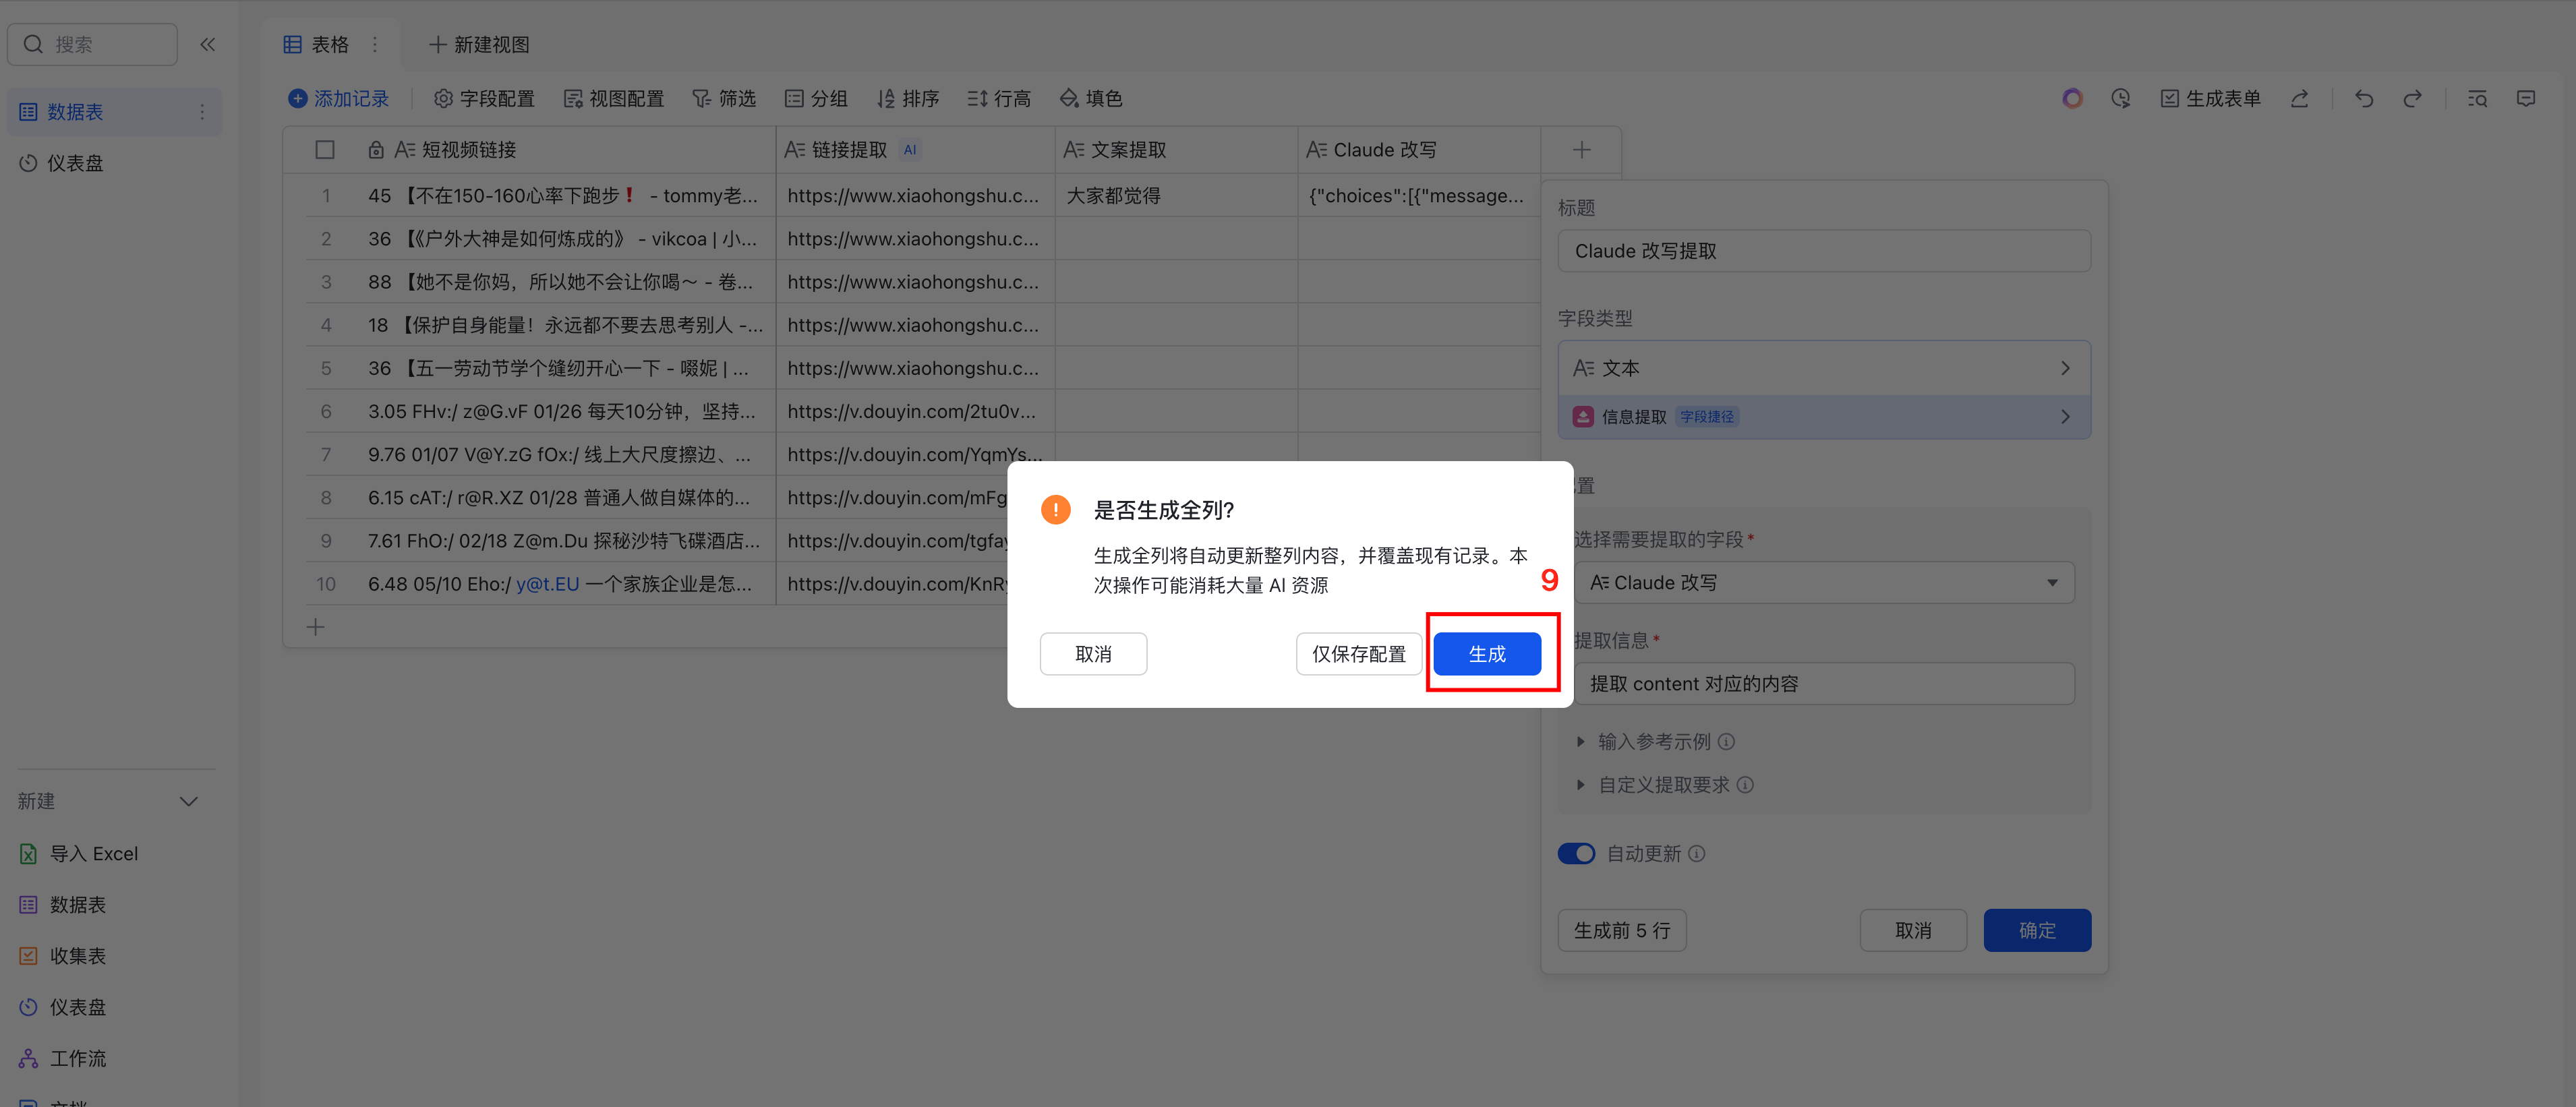This screenshot has width=2576, height=1107.
Task: Click the undo arrow icon
Action: point(2364,98)
